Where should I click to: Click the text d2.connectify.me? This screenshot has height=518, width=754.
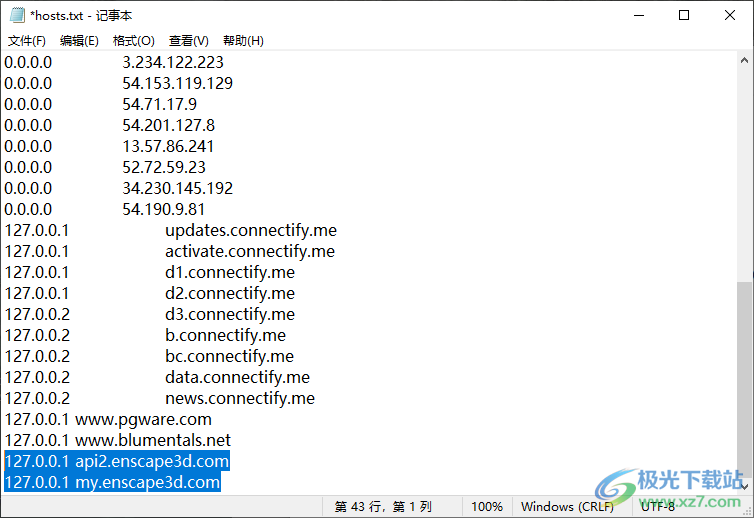tap(230, 293)
